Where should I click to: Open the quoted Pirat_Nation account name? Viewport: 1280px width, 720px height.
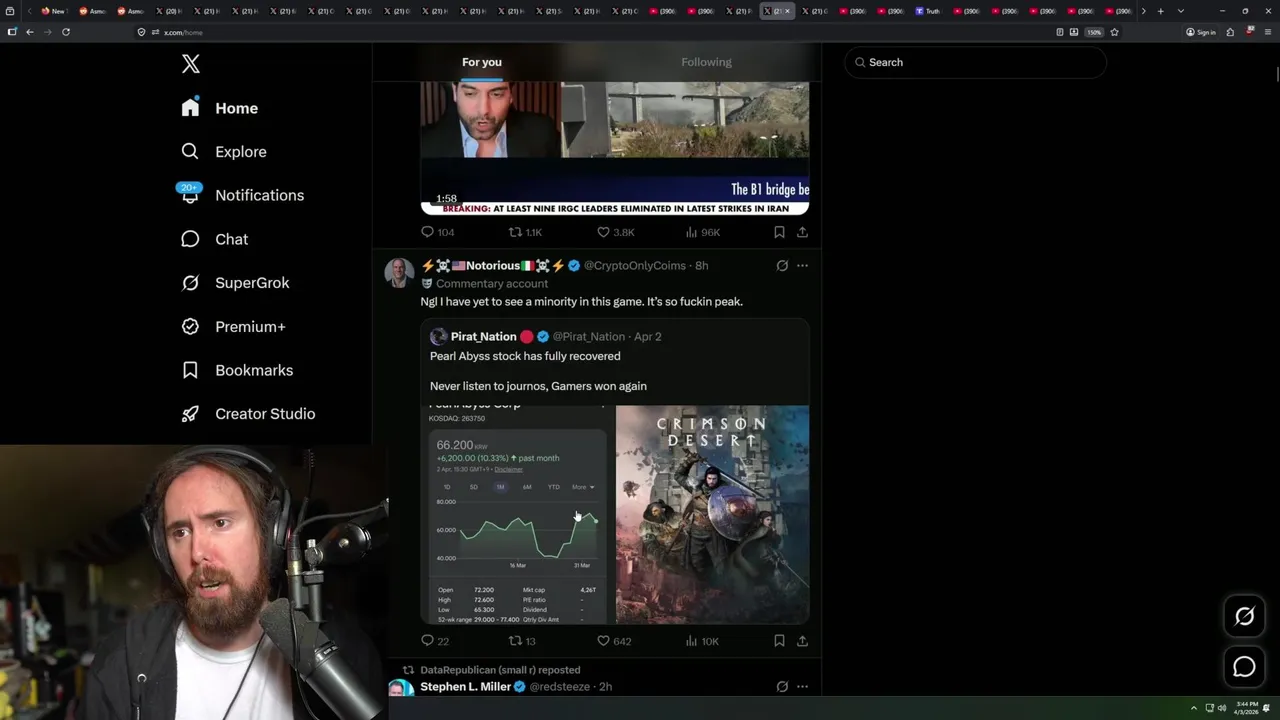click(x=483, y=337)
